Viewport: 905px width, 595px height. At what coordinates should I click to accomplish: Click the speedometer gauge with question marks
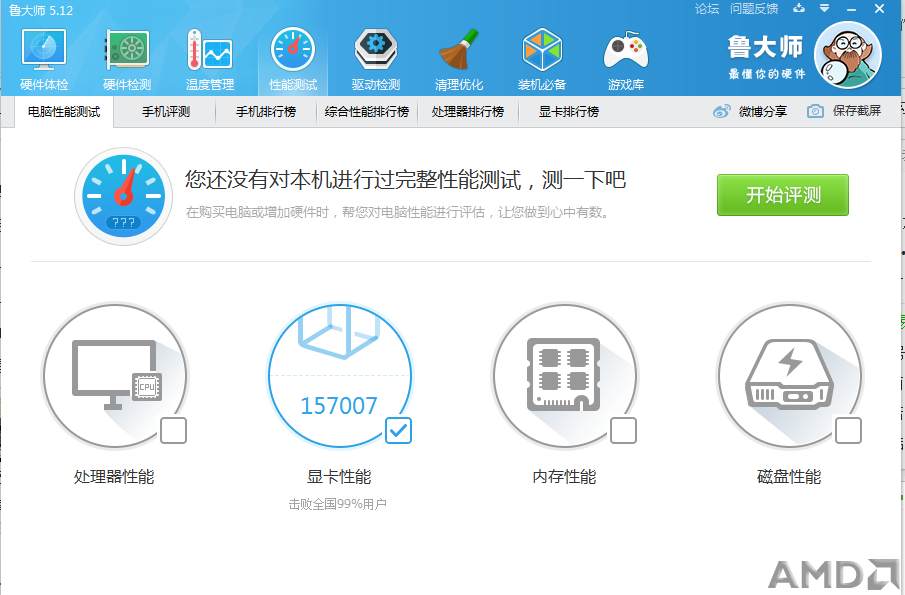124,196
